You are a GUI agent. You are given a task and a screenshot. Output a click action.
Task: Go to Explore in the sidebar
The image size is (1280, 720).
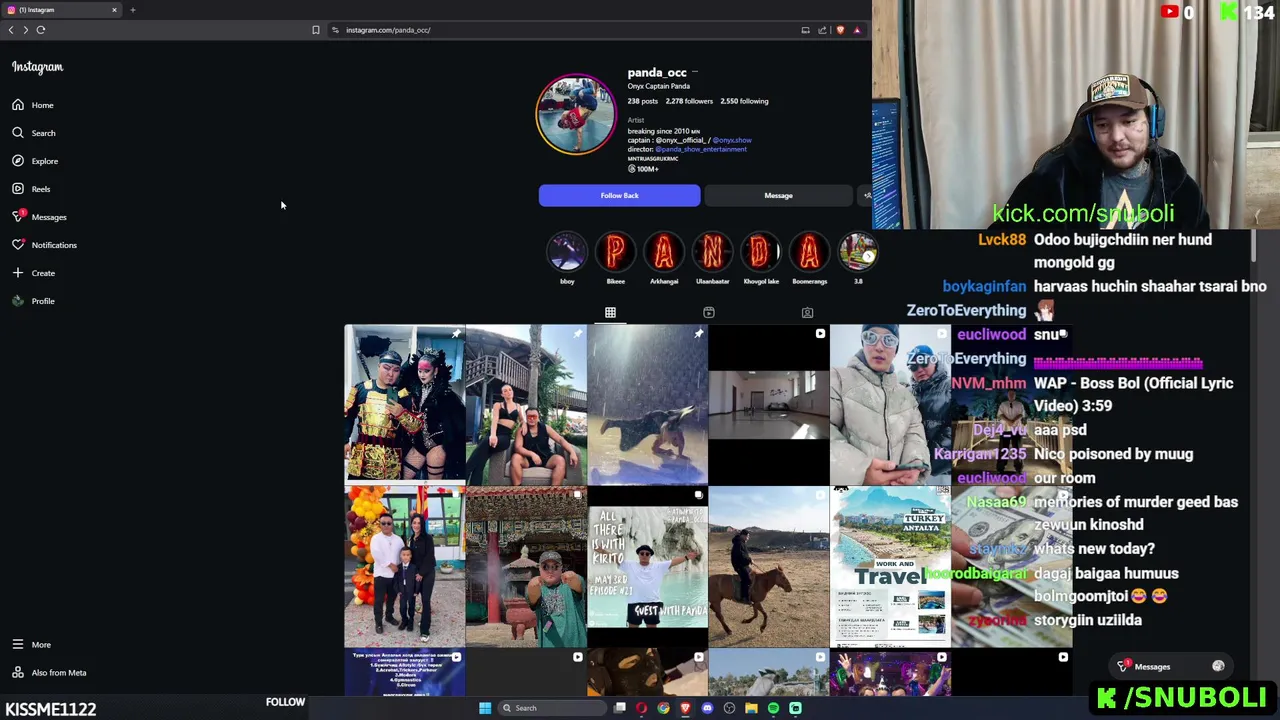tap(35, 161)
